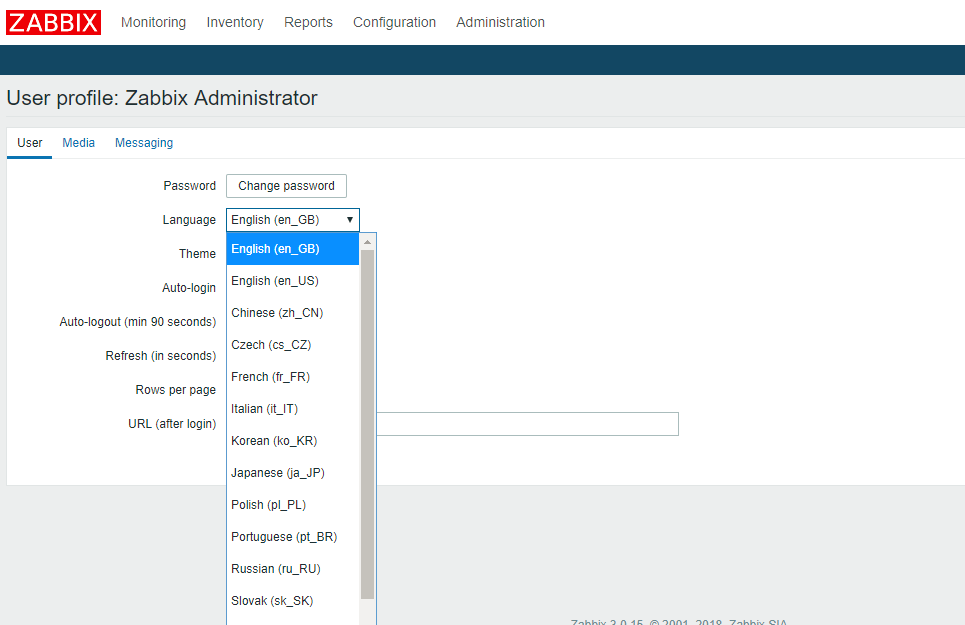The height and width of the screenshot is (625, 965).
Task: Click the Theme field label
Action: point(197,253)
